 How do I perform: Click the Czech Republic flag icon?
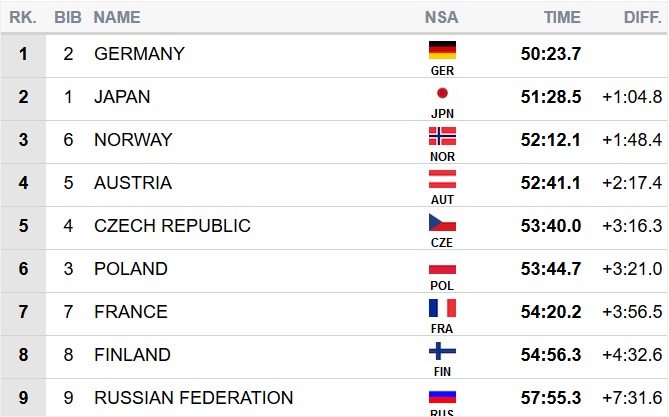442,222
